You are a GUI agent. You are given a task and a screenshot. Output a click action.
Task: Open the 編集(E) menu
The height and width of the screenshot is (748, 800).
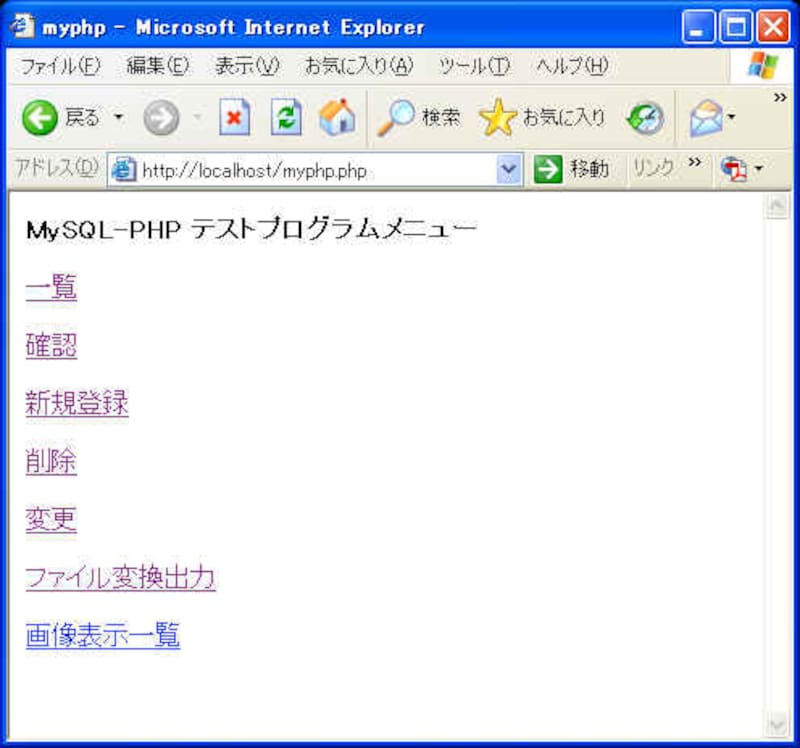pos(158,66)
